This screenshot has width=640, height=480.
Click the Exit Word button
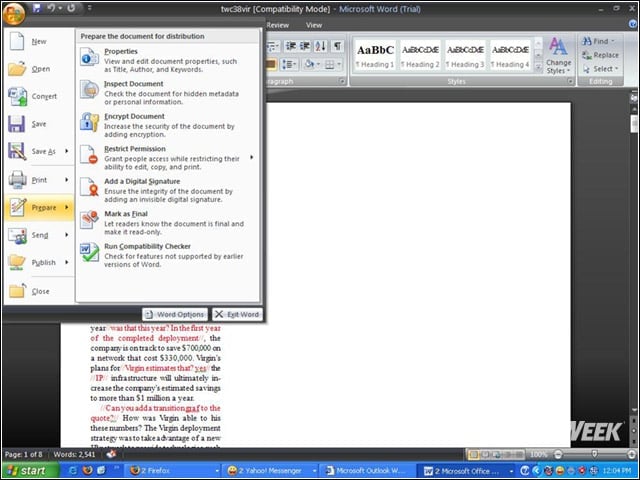tap(237, 314)
